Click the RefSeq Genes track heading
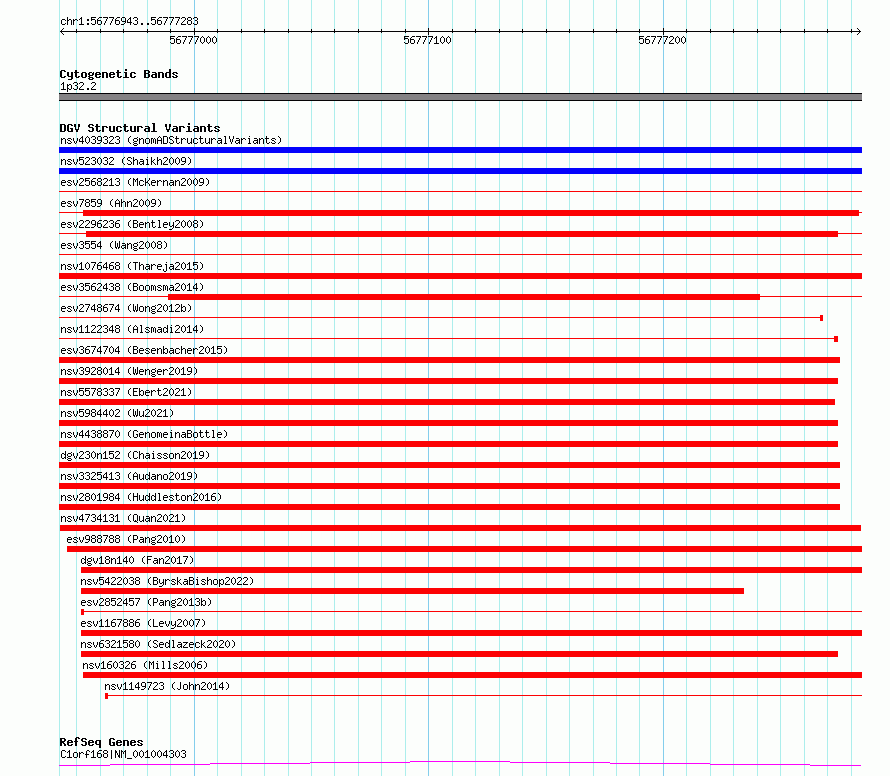Image resolution: width=890 pixels, height=776 pixels. (101, 742)
